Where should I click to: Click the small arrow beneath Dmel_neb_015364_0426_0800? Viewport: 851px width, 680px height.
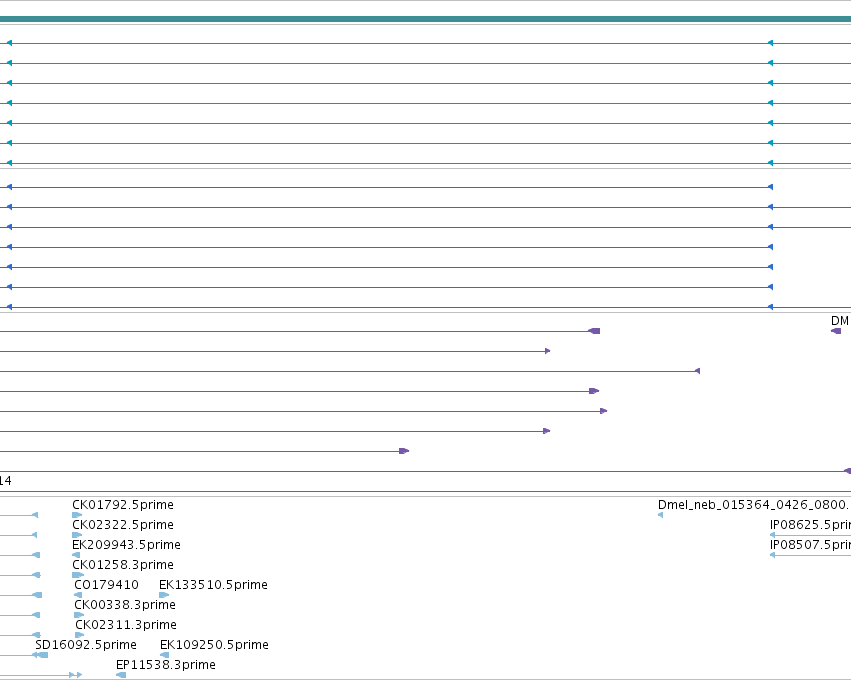click(x=661, y=515)
